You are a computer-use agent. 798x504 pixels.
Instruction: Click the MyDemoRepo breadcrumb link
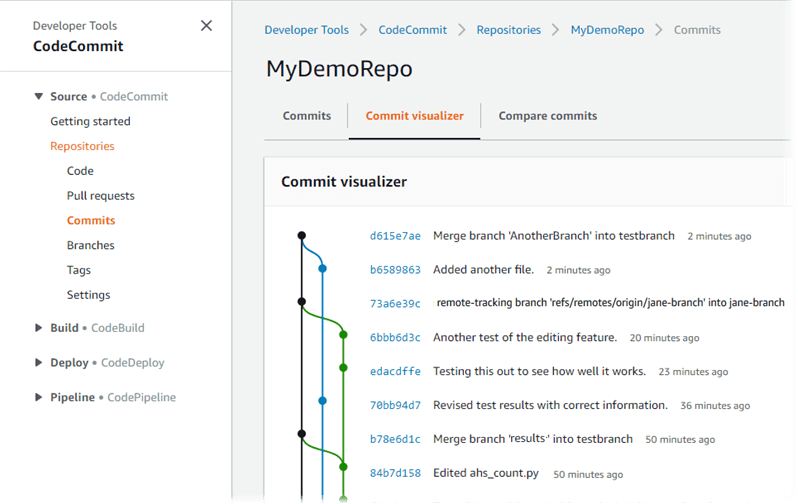point(607,30)
